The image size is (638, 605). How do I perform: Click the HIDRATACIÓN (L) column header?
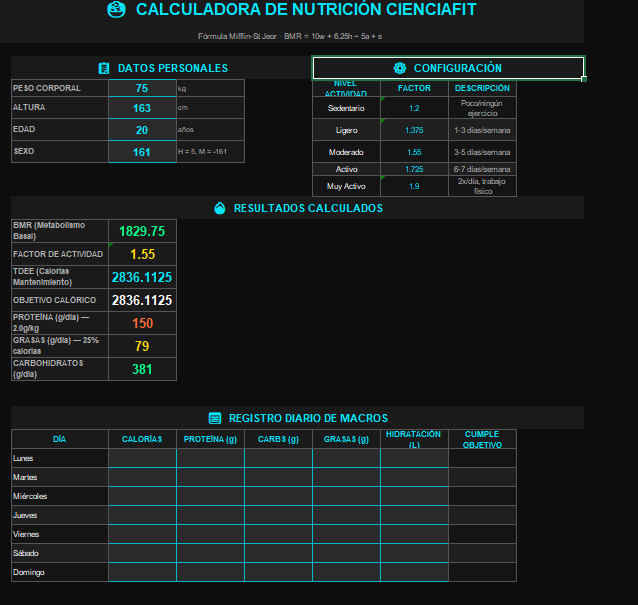tap(414, 439)
